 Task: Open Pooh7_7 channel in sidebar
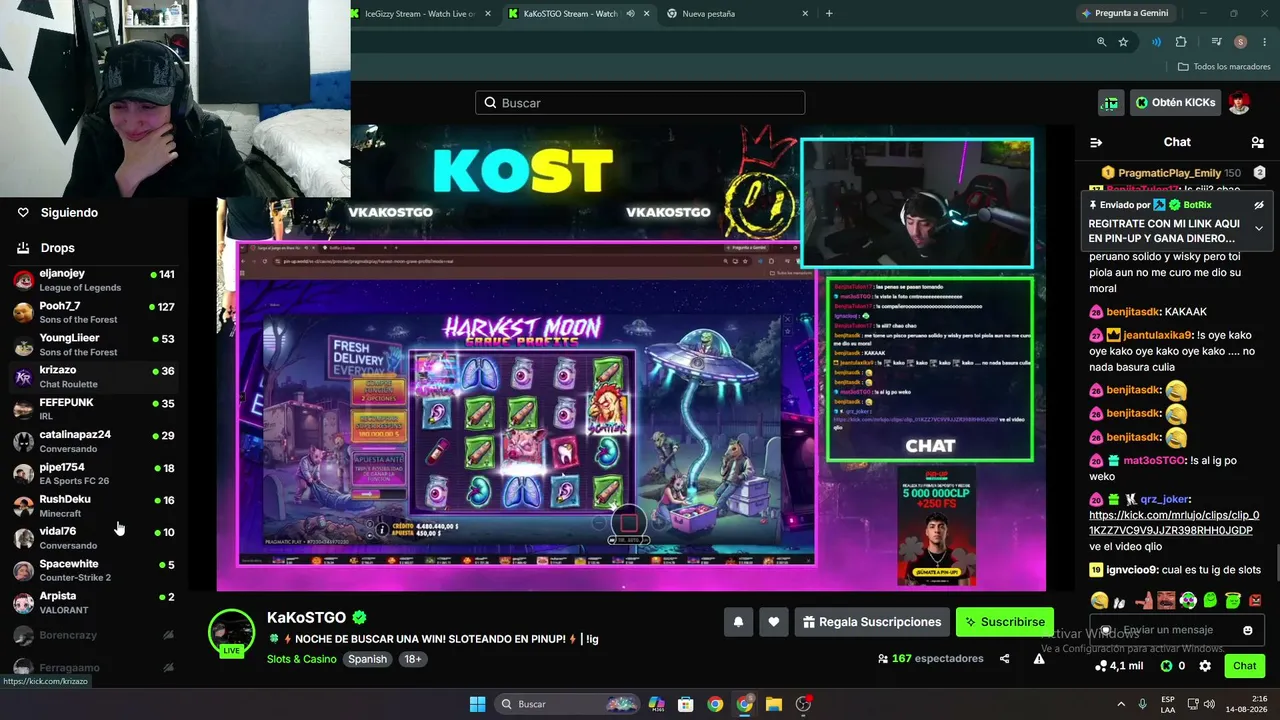[x=94, y=312]
